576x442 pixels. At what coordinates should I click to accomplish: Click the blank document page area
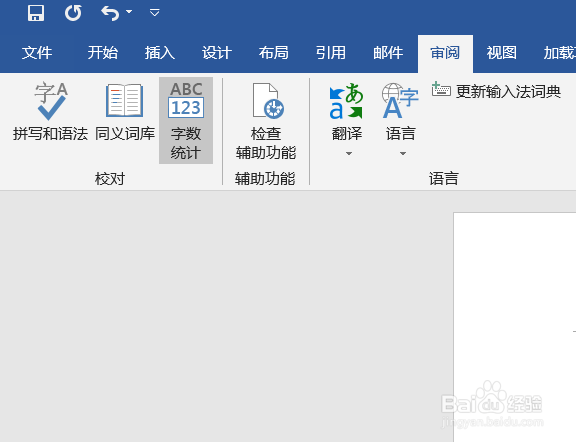click(515, 327)
